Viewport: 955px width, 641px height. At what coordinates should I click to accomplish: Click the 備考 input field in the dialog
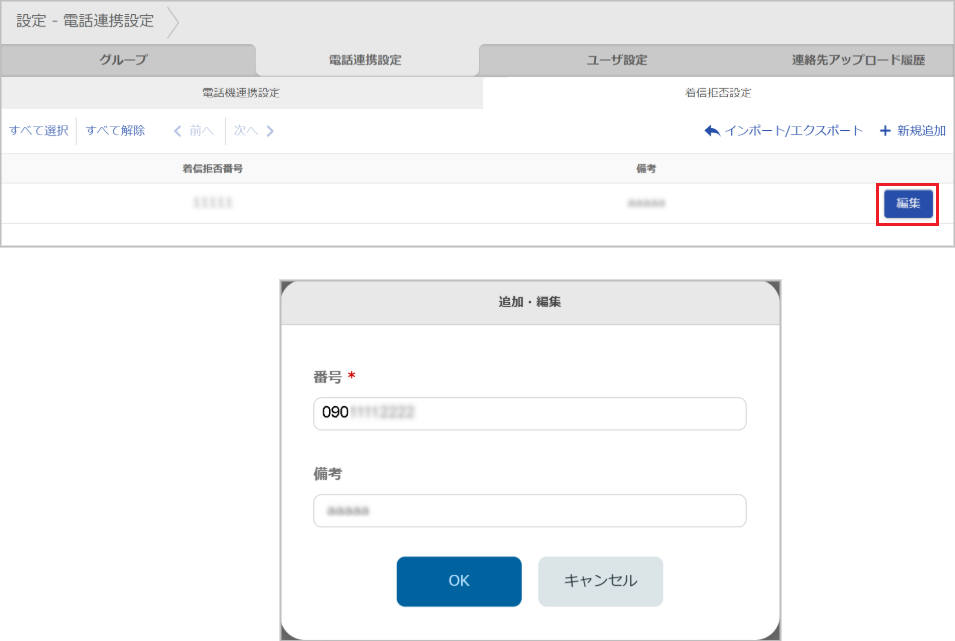click(529, 510)
